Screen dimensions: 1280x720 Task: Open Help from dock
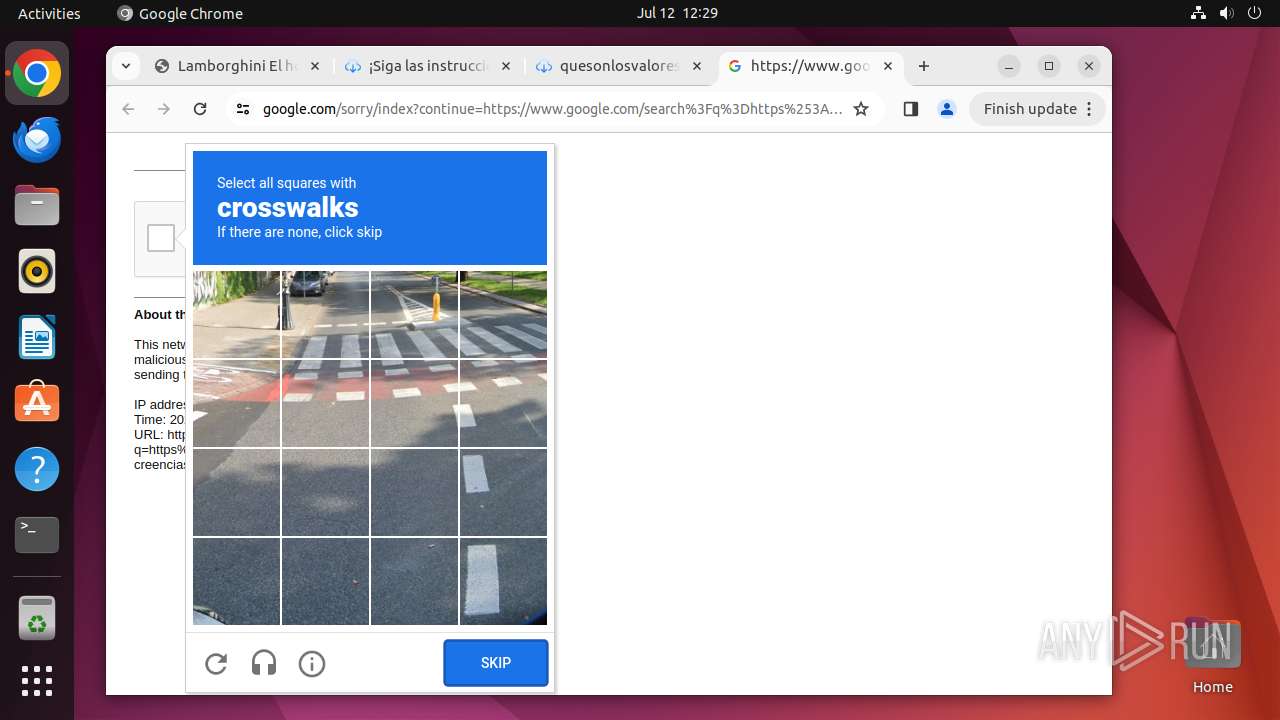(37, 469)
